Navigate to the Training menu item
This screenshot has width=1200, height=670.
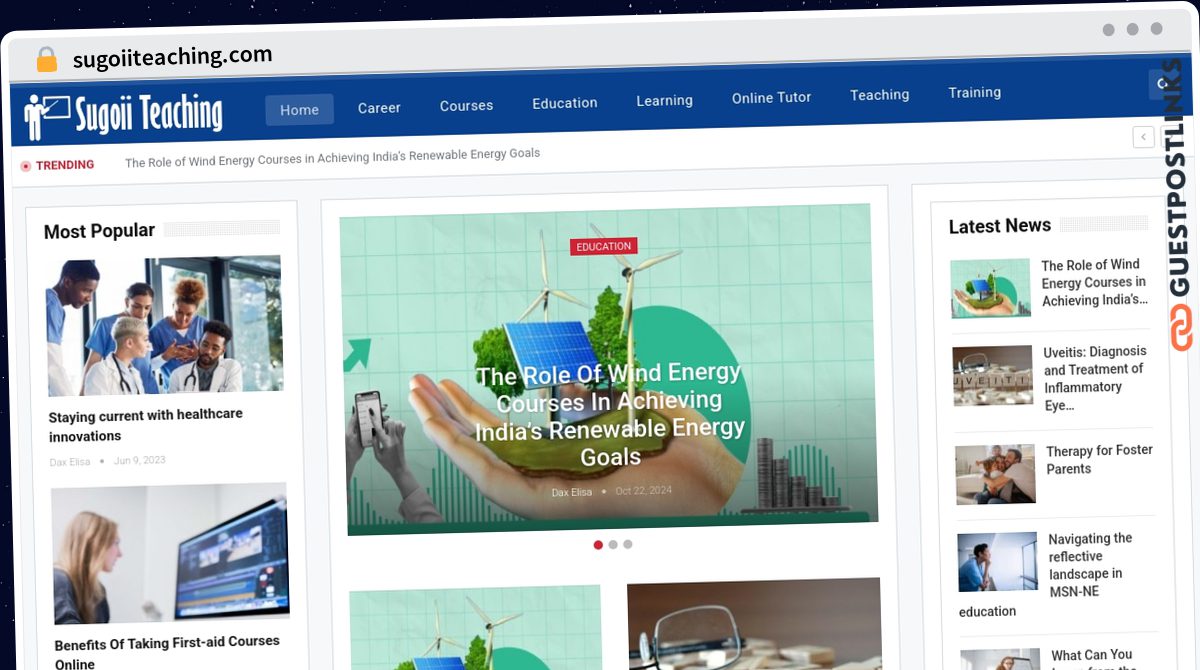click(975, 92)
